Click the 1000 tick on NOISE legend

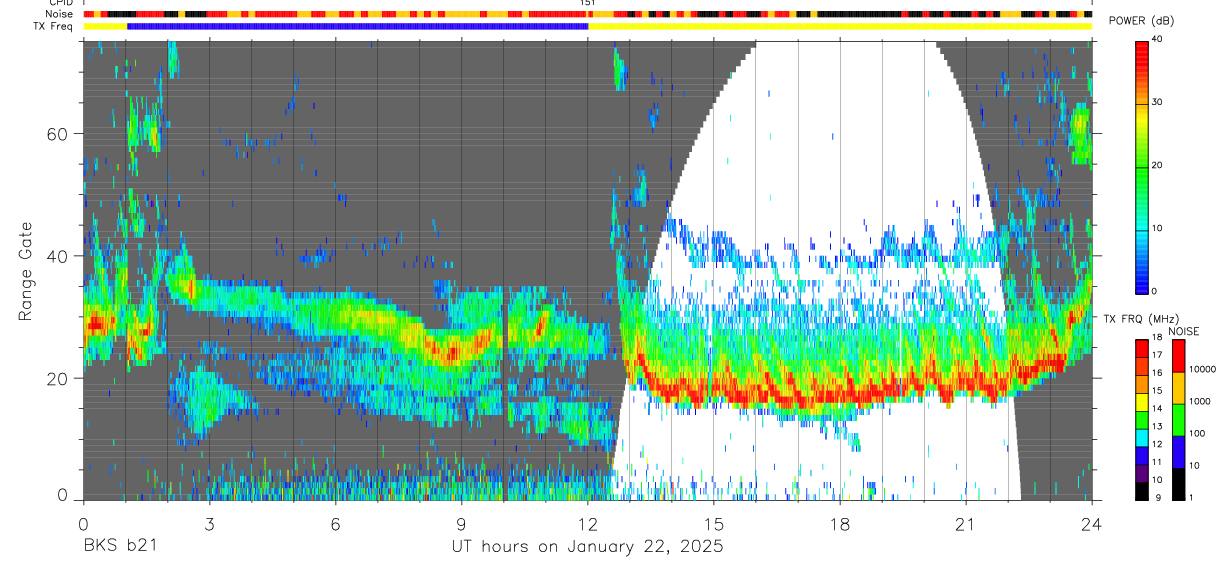tap(1200, 402)
